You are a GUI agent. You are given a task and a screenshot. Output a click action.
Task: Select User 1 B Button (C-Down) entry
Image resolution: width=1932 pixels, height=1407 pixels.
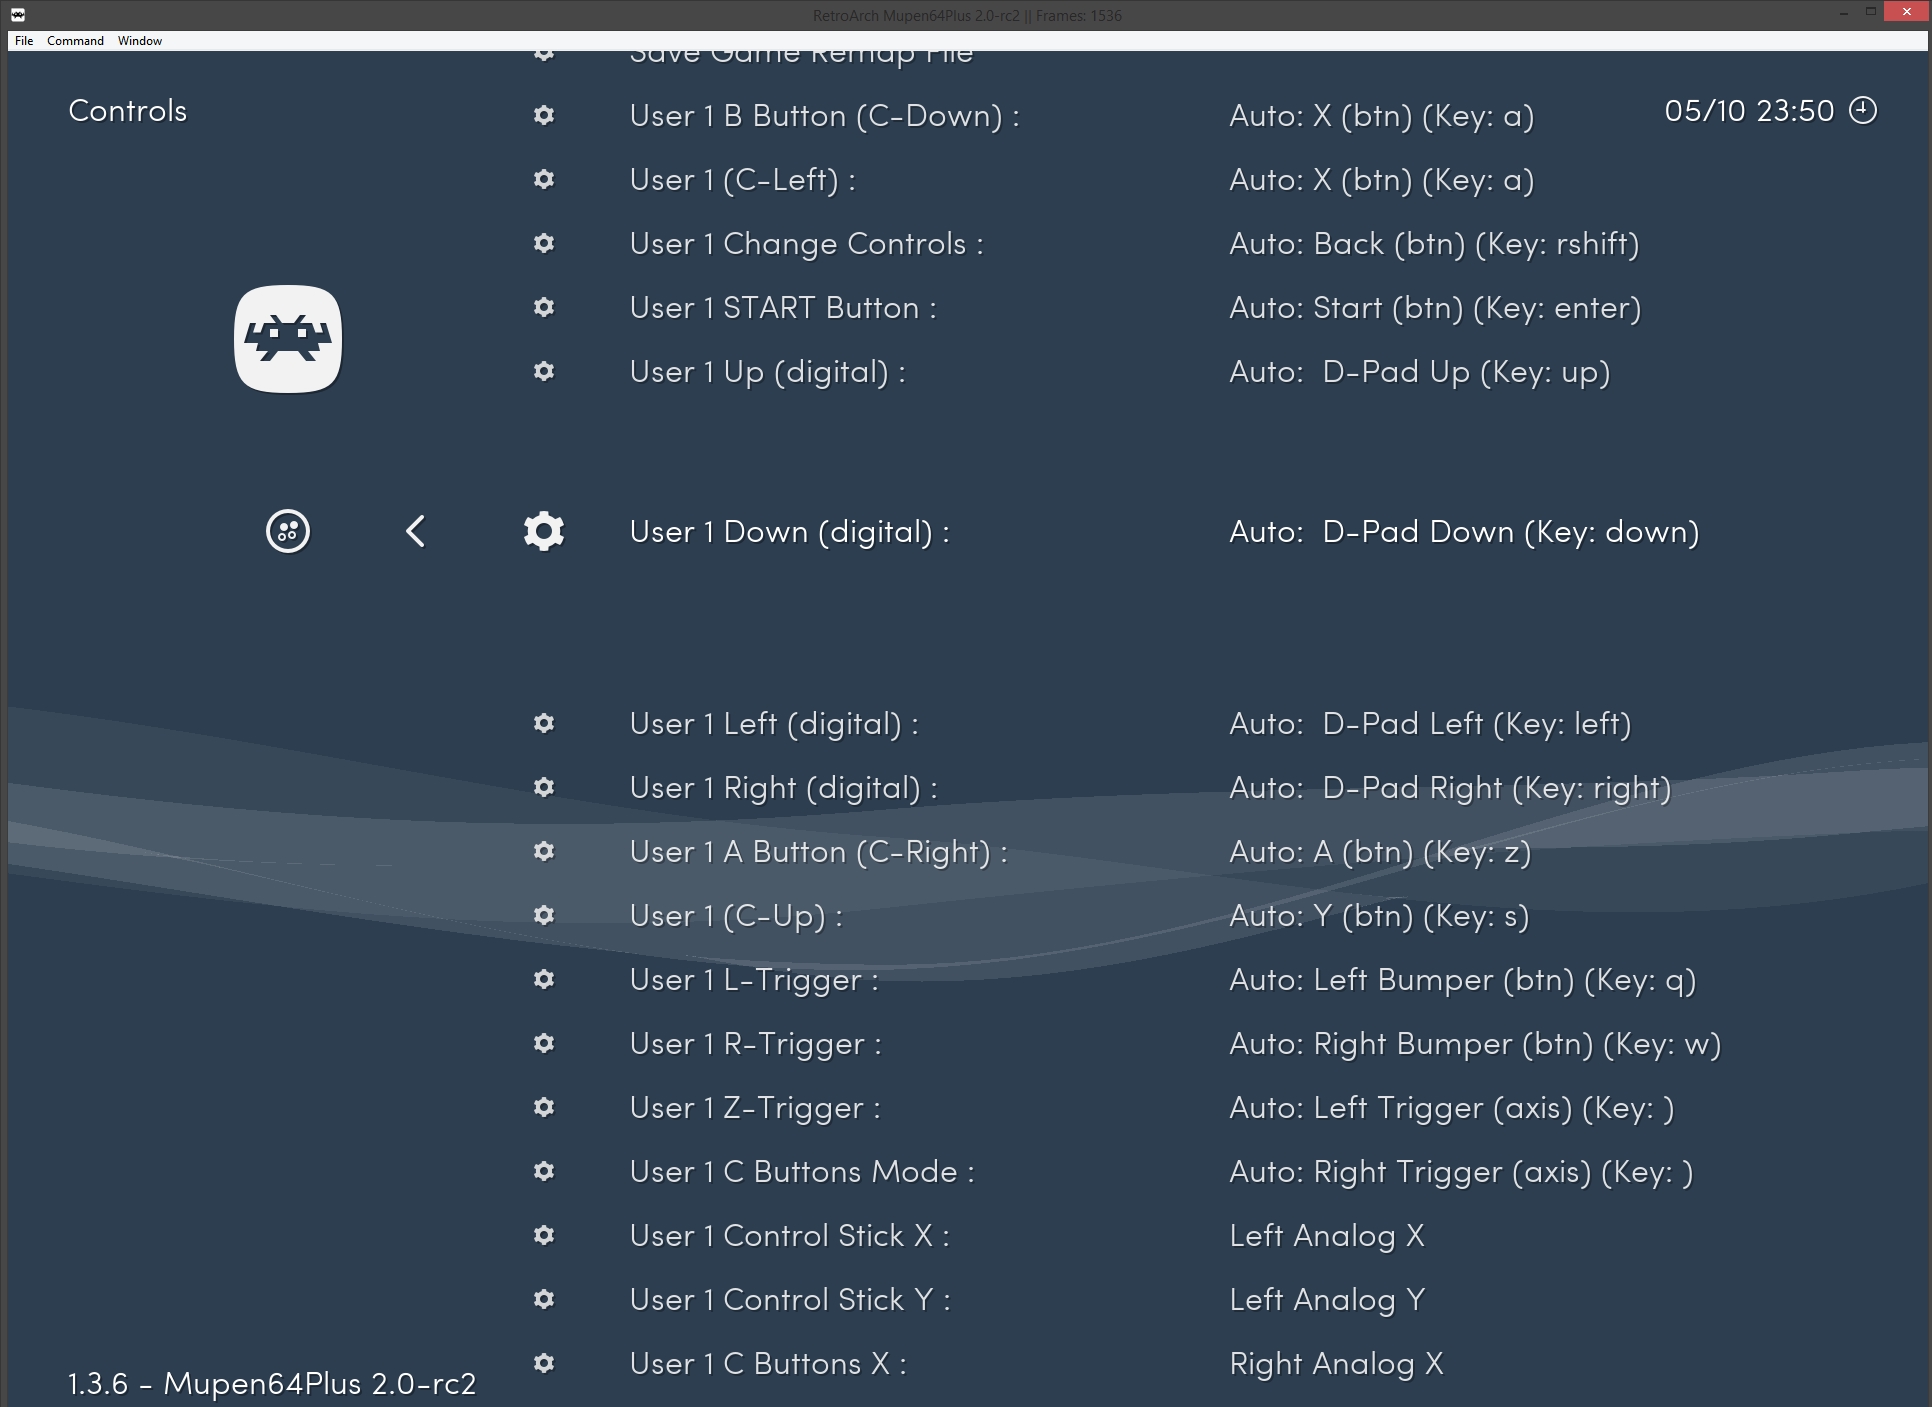click(x=825, y=117)
